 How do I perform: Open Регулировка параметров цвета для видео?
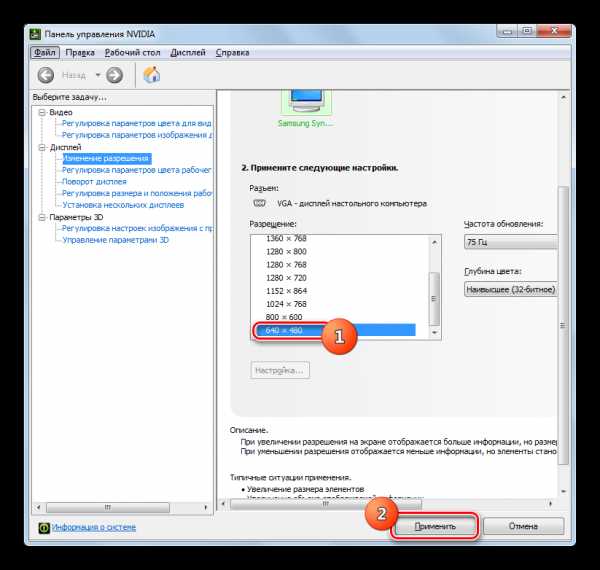tap(137, 123)
